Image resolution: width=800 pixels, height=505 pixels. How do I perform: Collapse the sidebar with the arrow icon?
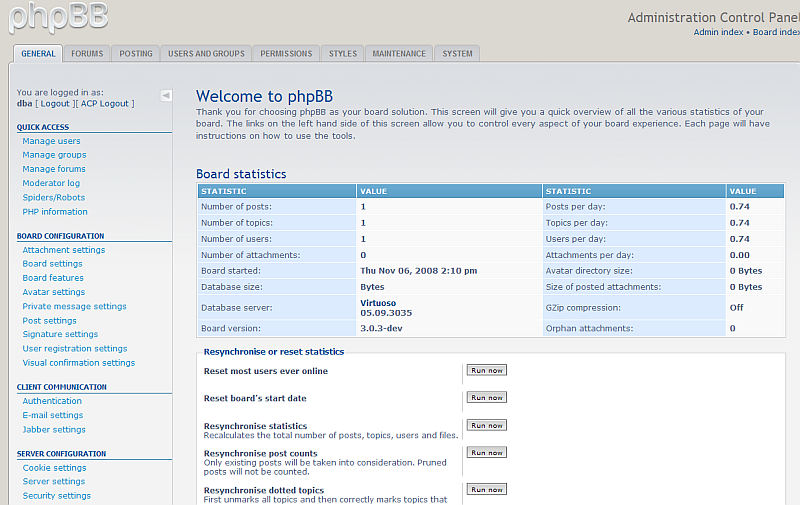[x=166, y=95]
